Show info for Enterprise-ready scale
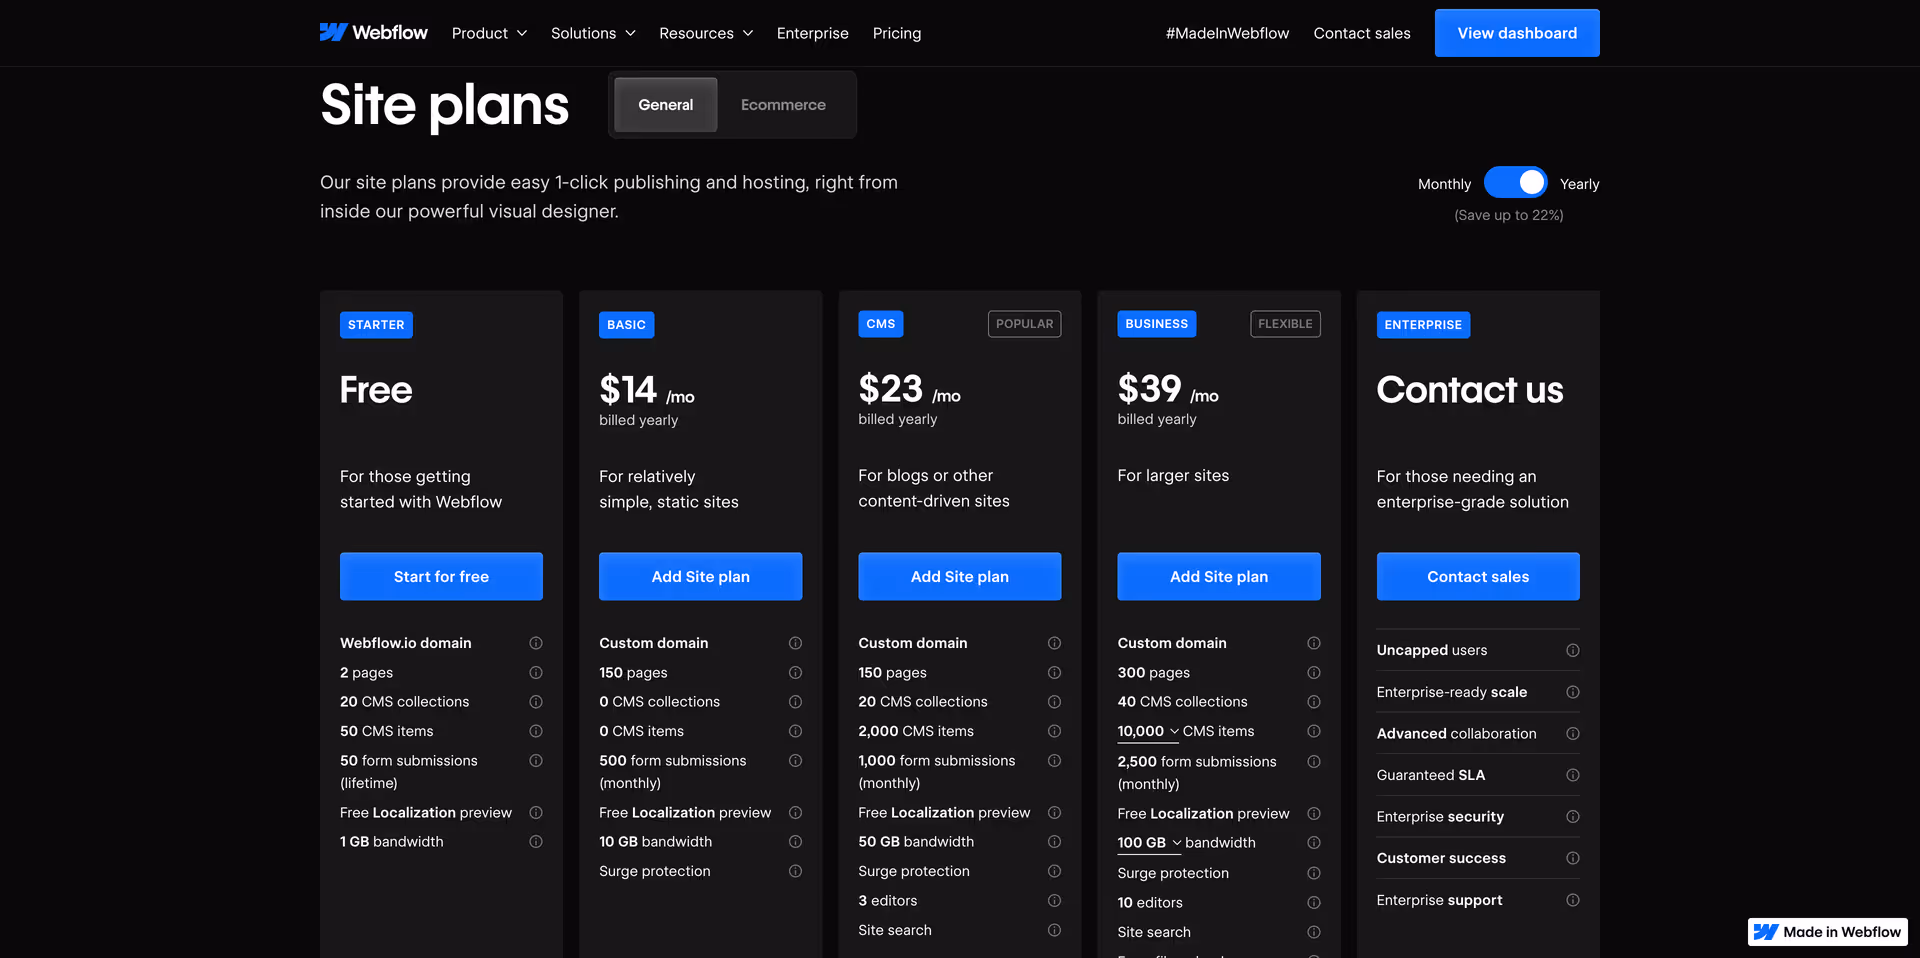Viewport: 1920px width, 958px height. pyautogui.click(x=1573, y=692)
